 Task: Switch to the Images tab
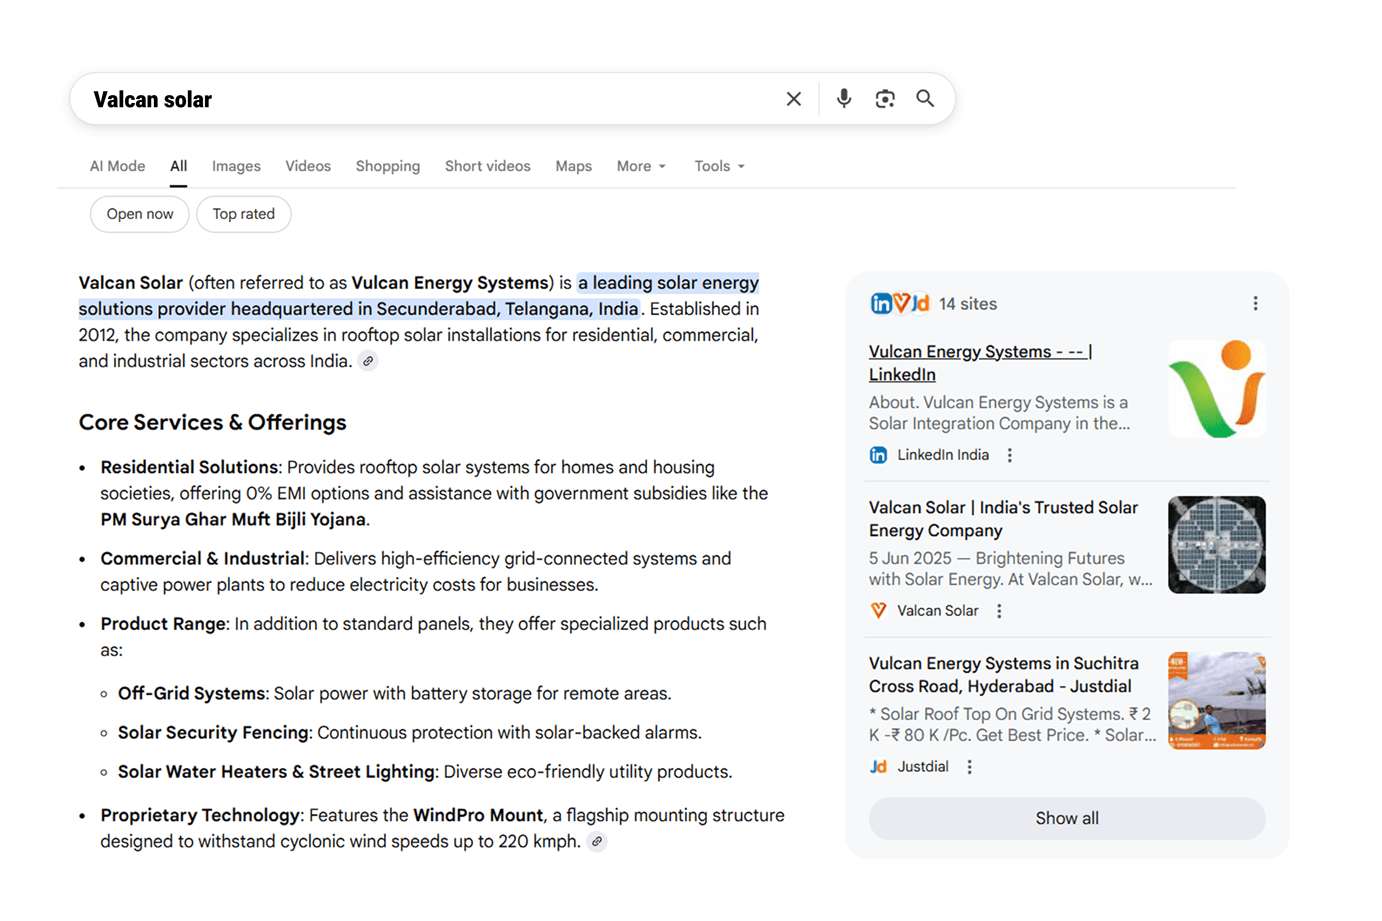(x=235, y=166)
